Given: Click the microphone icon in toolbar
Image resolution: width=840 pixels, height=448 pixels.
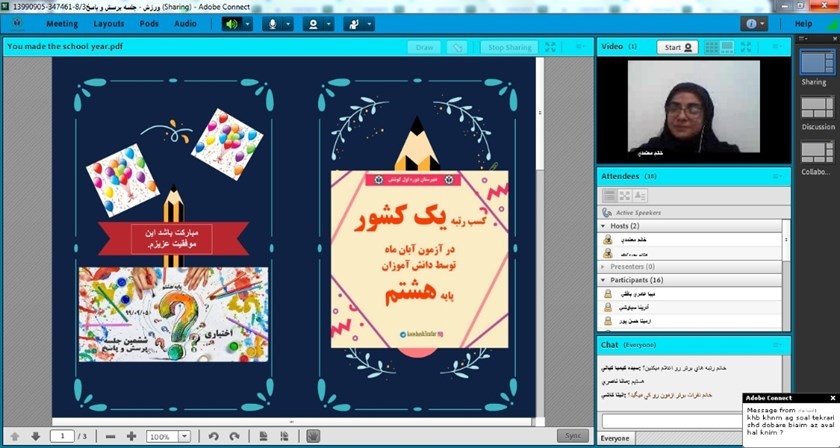Looking at the screenshot, I should [269, 23].
